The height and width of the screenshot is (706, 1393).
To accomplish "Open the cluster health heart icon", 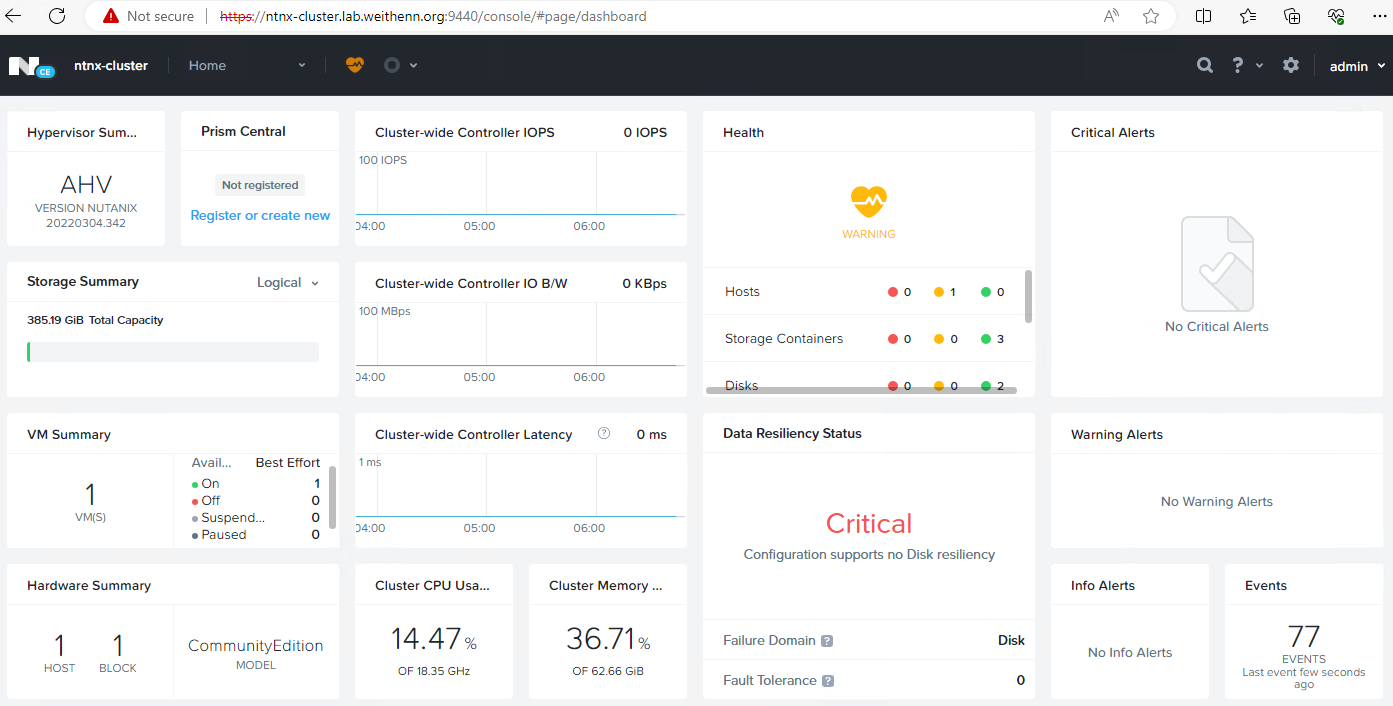I will pos(355,65).
